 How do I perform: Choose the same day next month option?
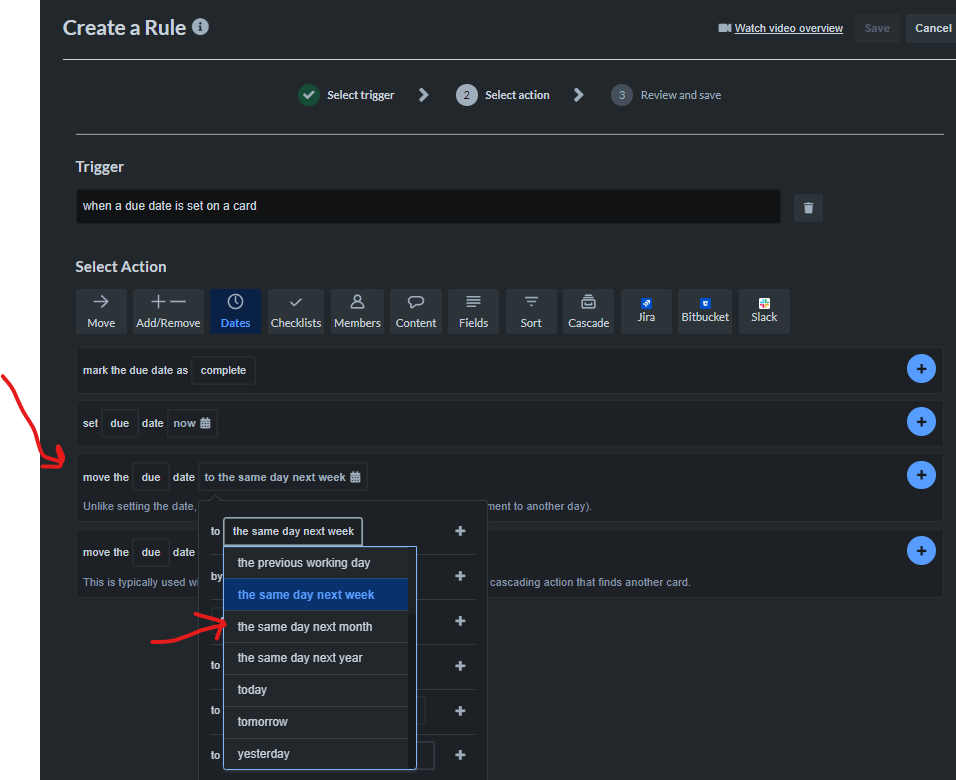tap(316, 627)
